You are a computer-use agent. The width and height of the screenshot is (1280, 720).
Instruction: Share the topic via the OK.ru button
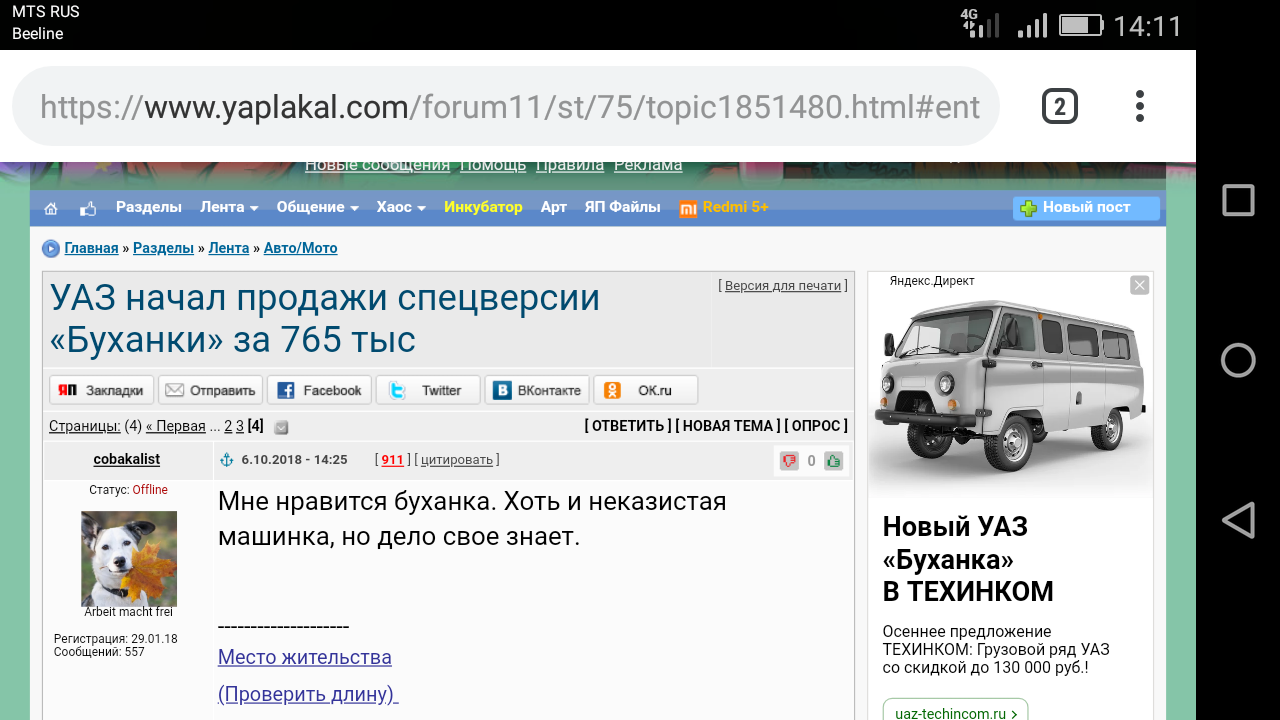tap(646, 390)
